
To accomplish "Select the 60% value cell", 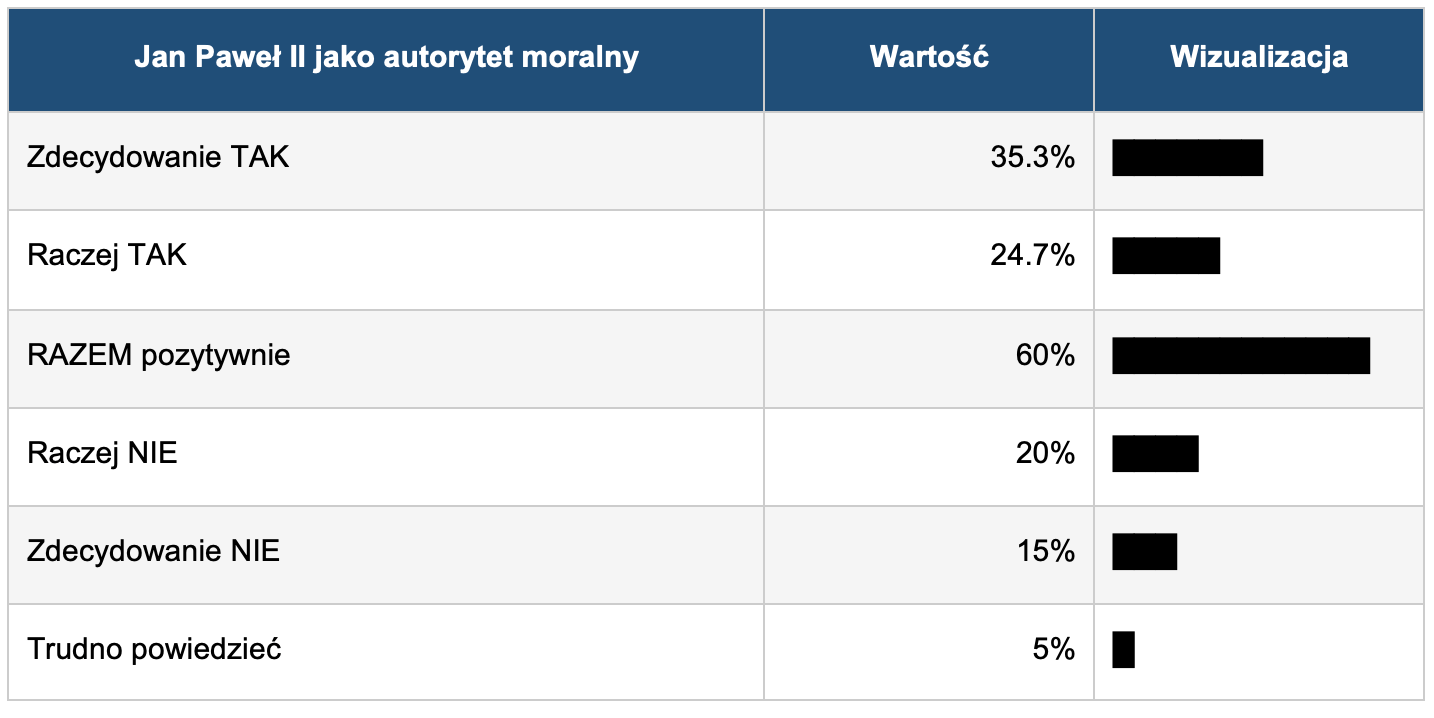I will [x=1046, y=355].
